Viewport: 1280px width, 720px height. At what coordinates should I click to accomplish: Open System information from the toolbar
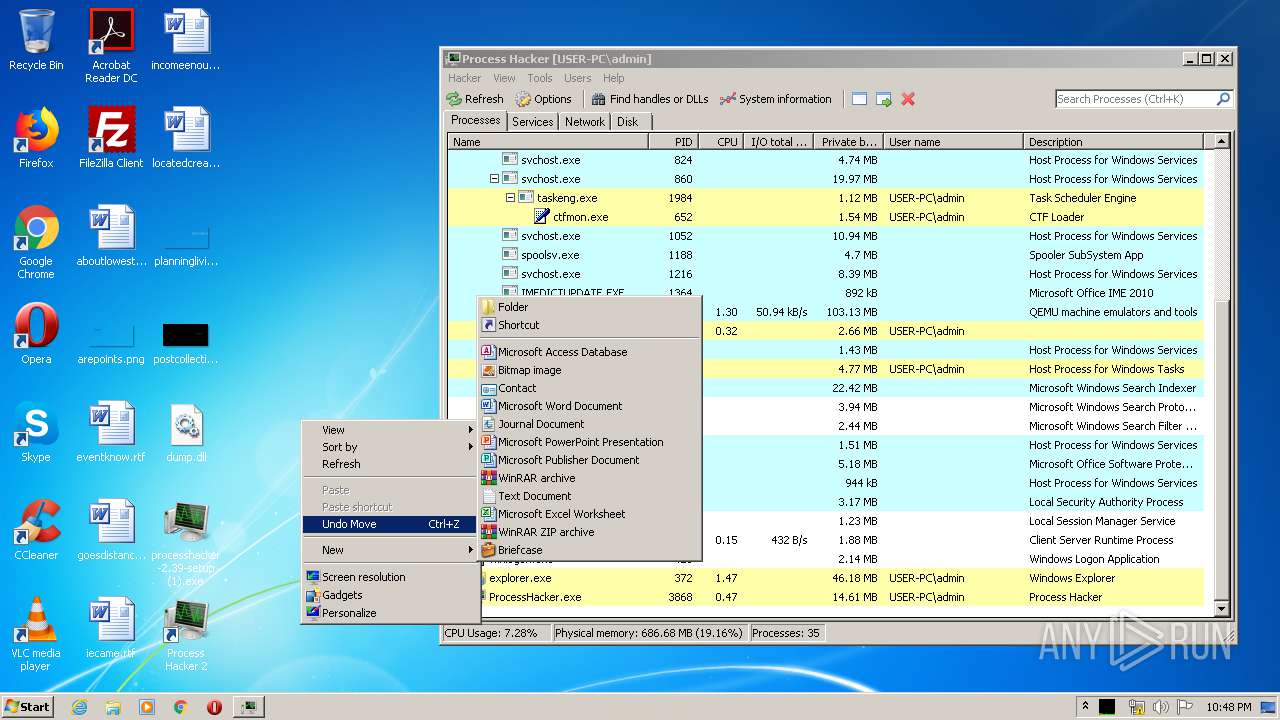pos(776,99)
